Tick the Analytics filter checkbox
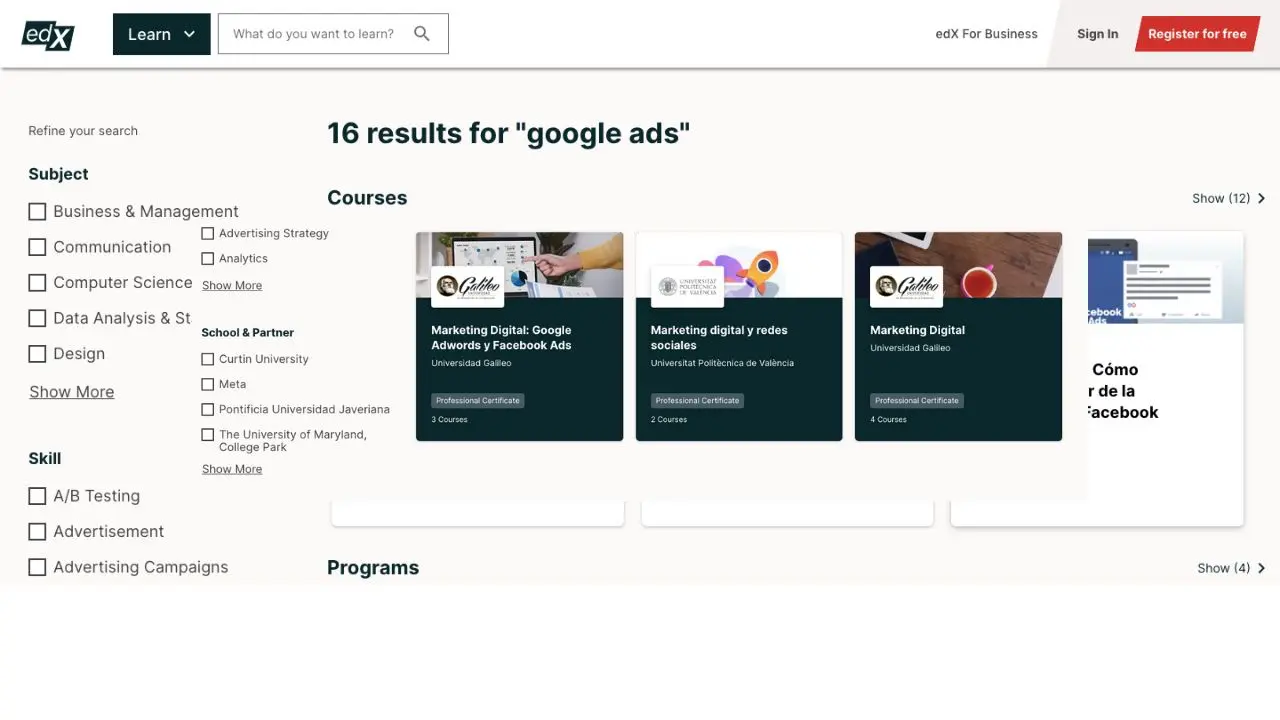The width and height of the screenshot is (1280, 720). point(208,258)
